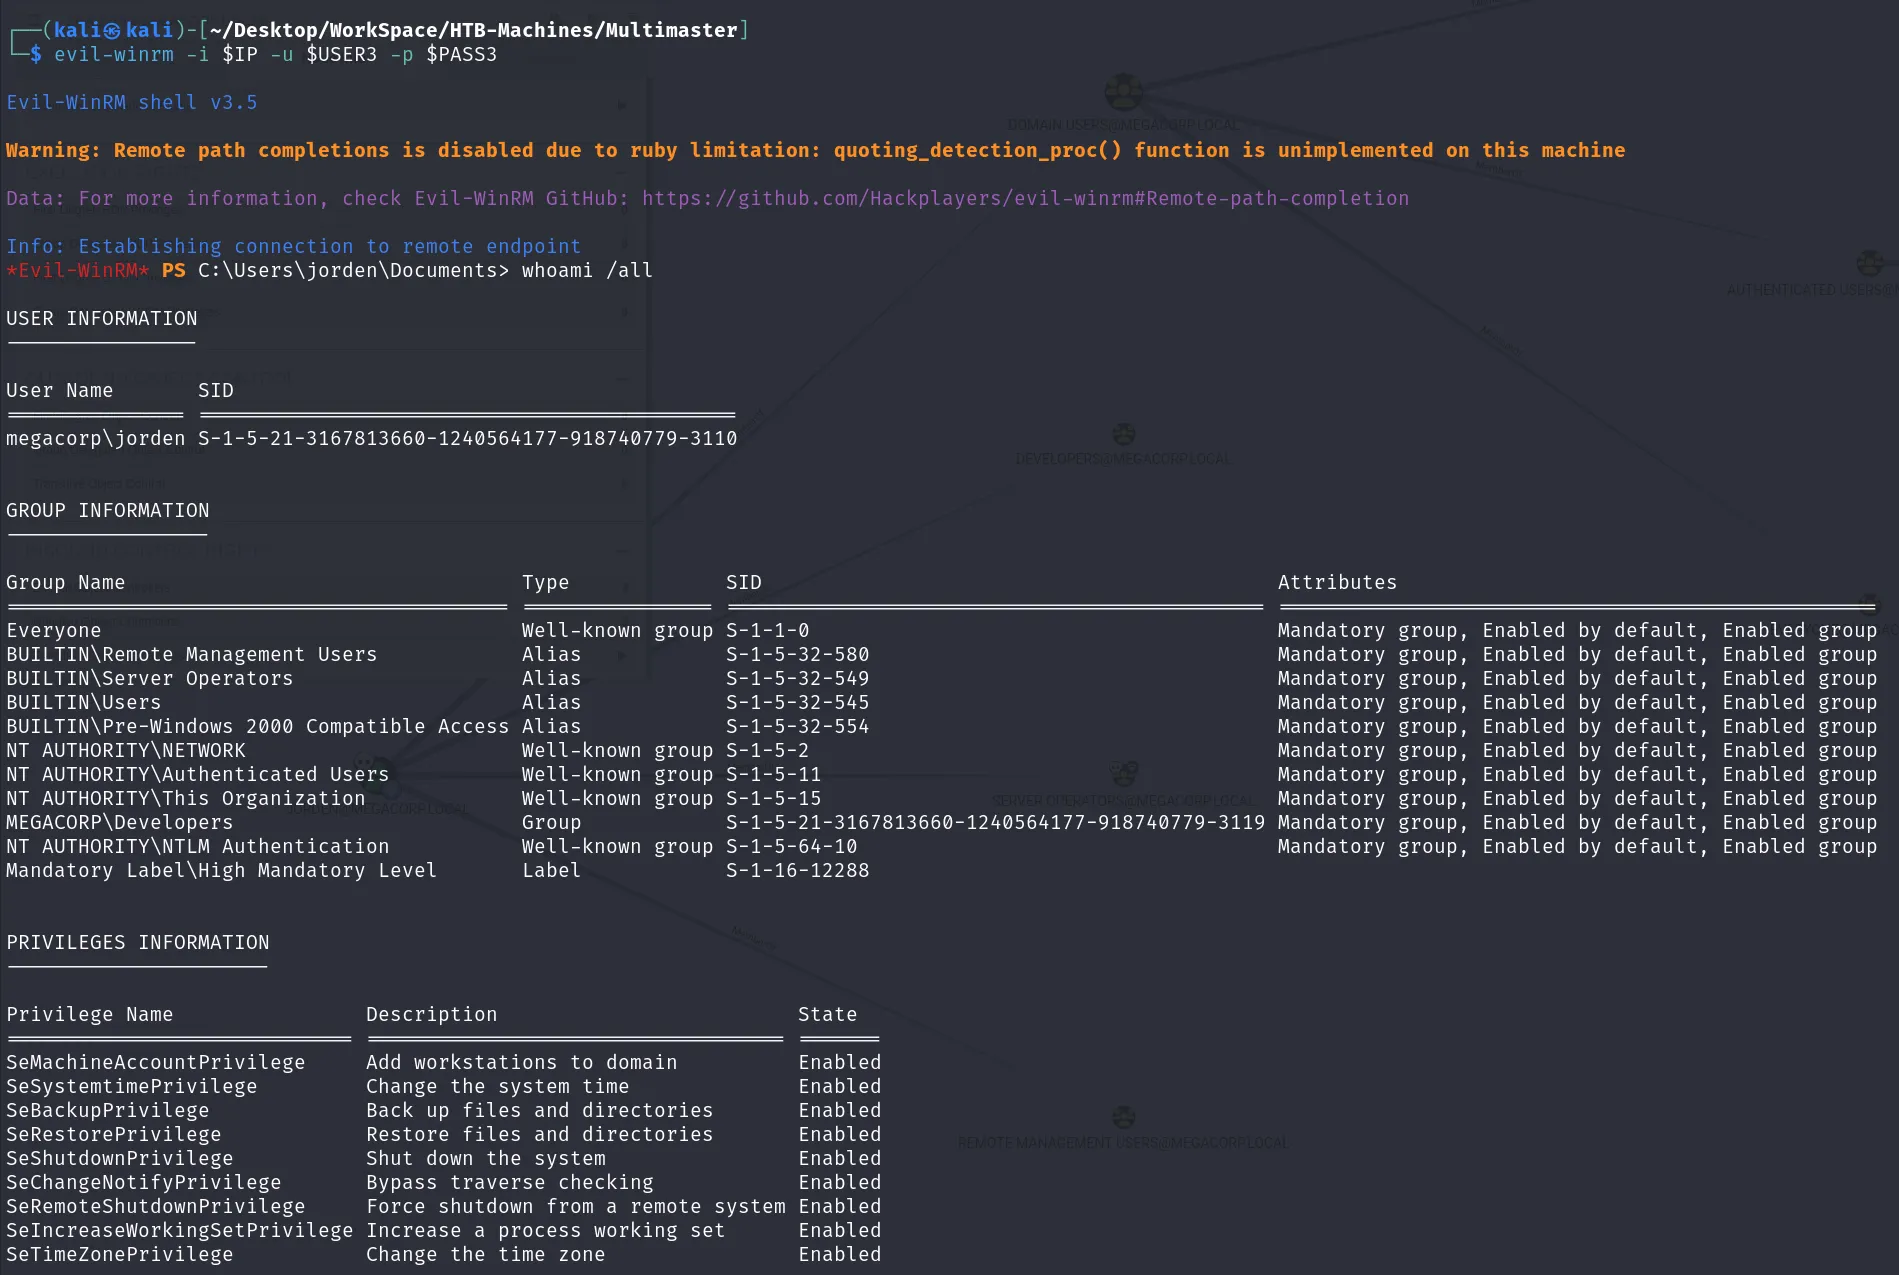Click the BUILTIN\Server Operators group name
Image resolution: width=1899 pixels, height=1275 pixels.
pyautogui.click(x=150, y=678)
